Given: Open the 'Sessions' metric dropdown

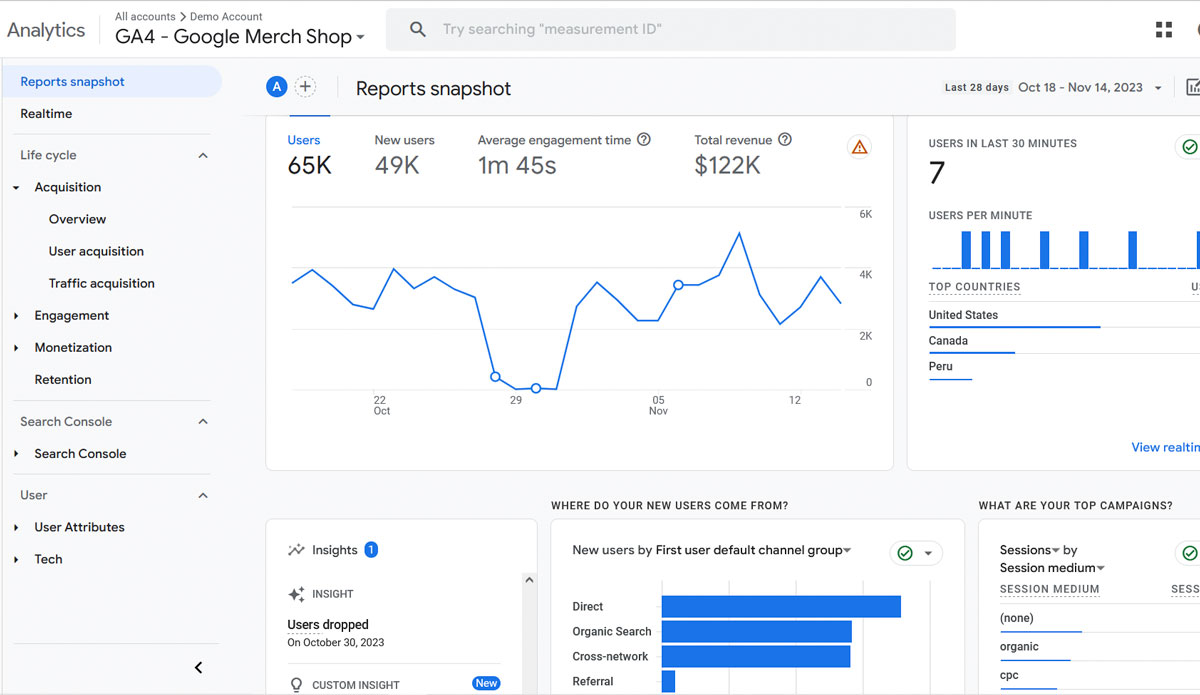Looking at the screenshot, I should pyautogui.click(x=1029, y=550).
